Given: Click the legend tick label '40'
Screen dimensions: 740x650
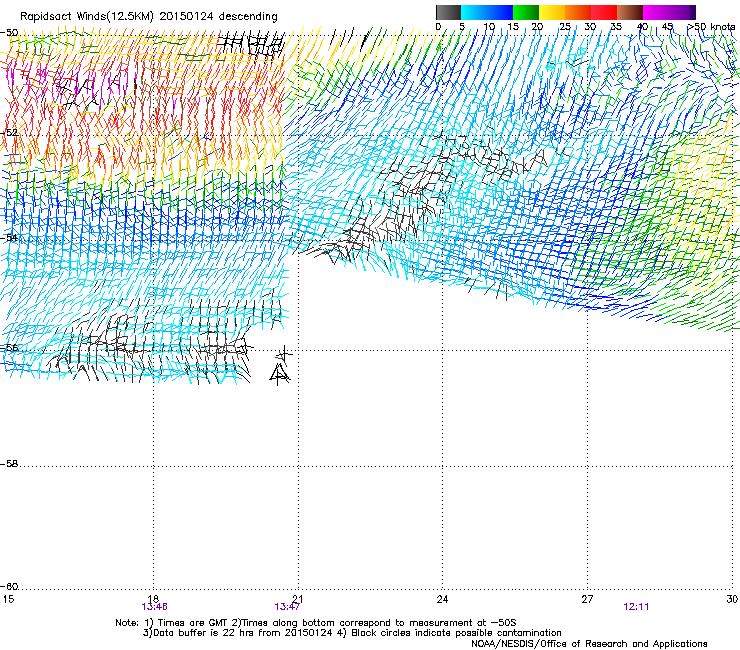Looking at the screenshot, I should pyautogui.click(x=642, y=27).
